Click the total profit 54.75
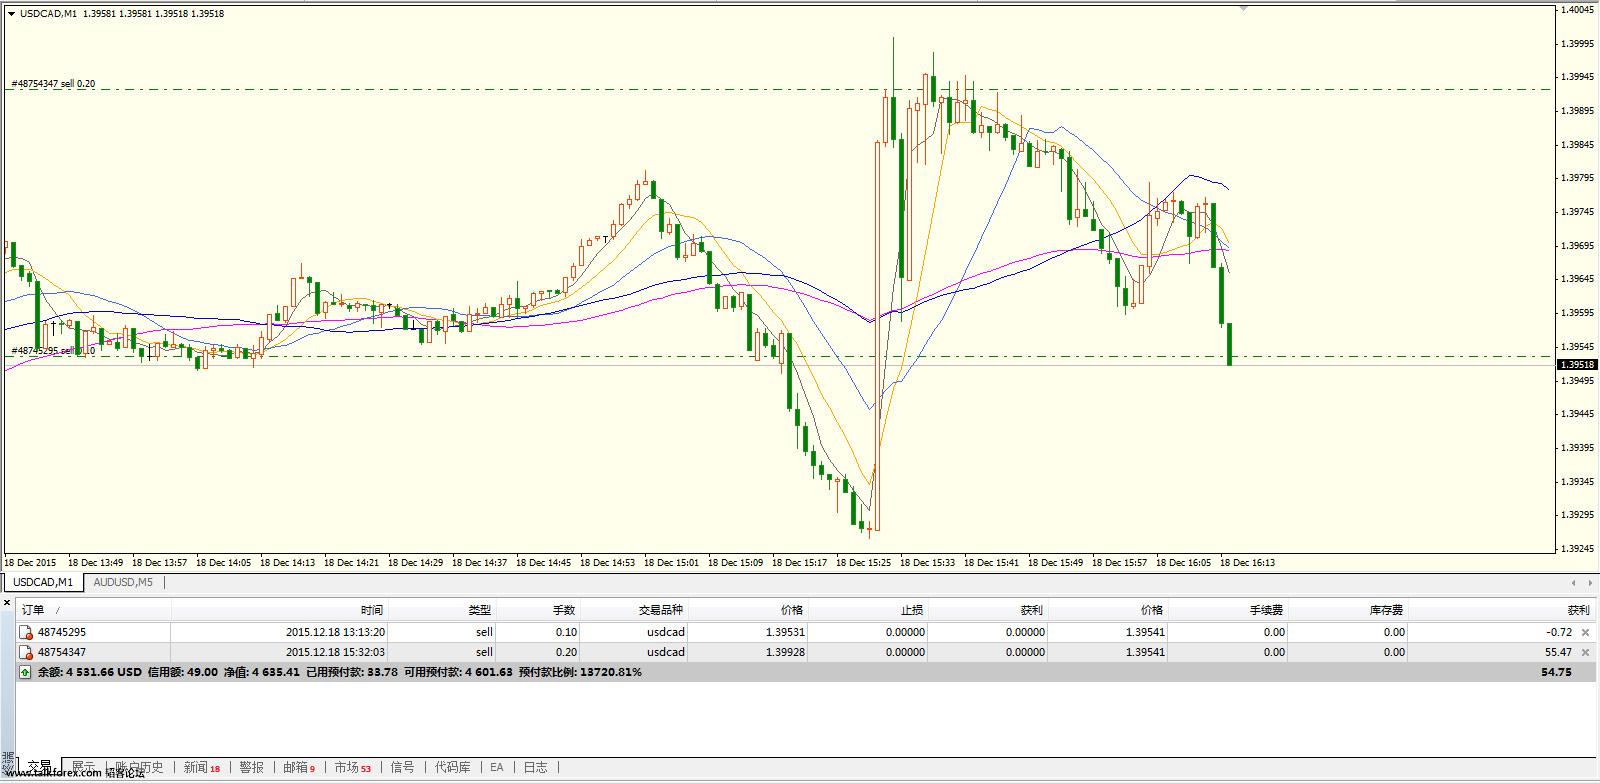1600x783 pixels. click(1556, 672)
